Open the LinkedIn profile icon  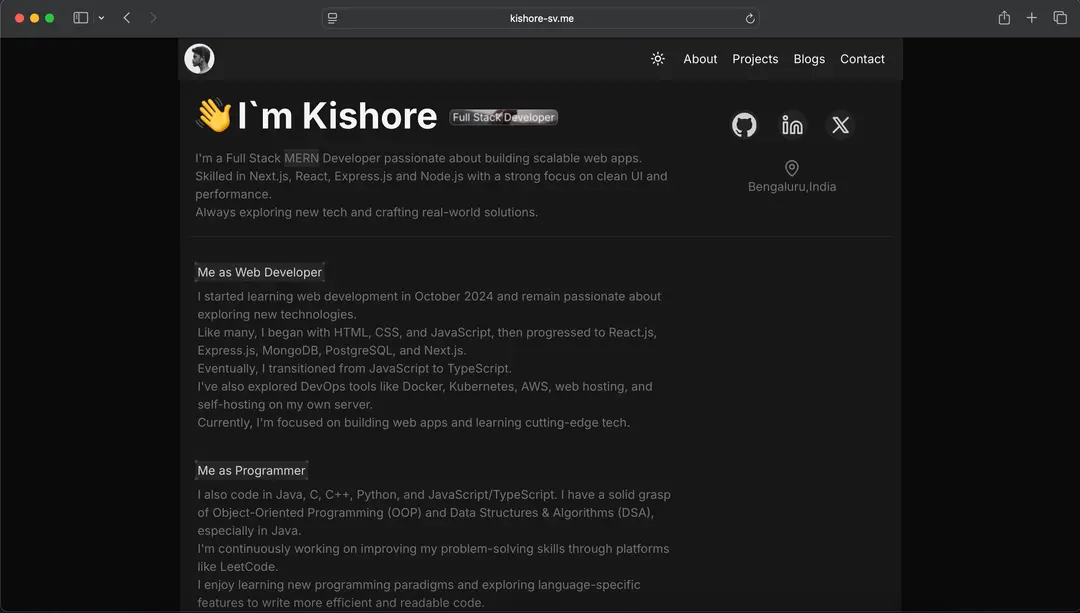pyautogui.click(x=792, y=125)
